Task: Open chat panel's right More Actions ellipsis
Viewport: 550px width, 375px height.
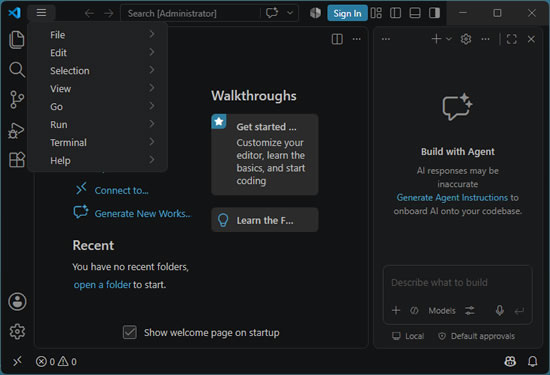Action: coord(485,39)
